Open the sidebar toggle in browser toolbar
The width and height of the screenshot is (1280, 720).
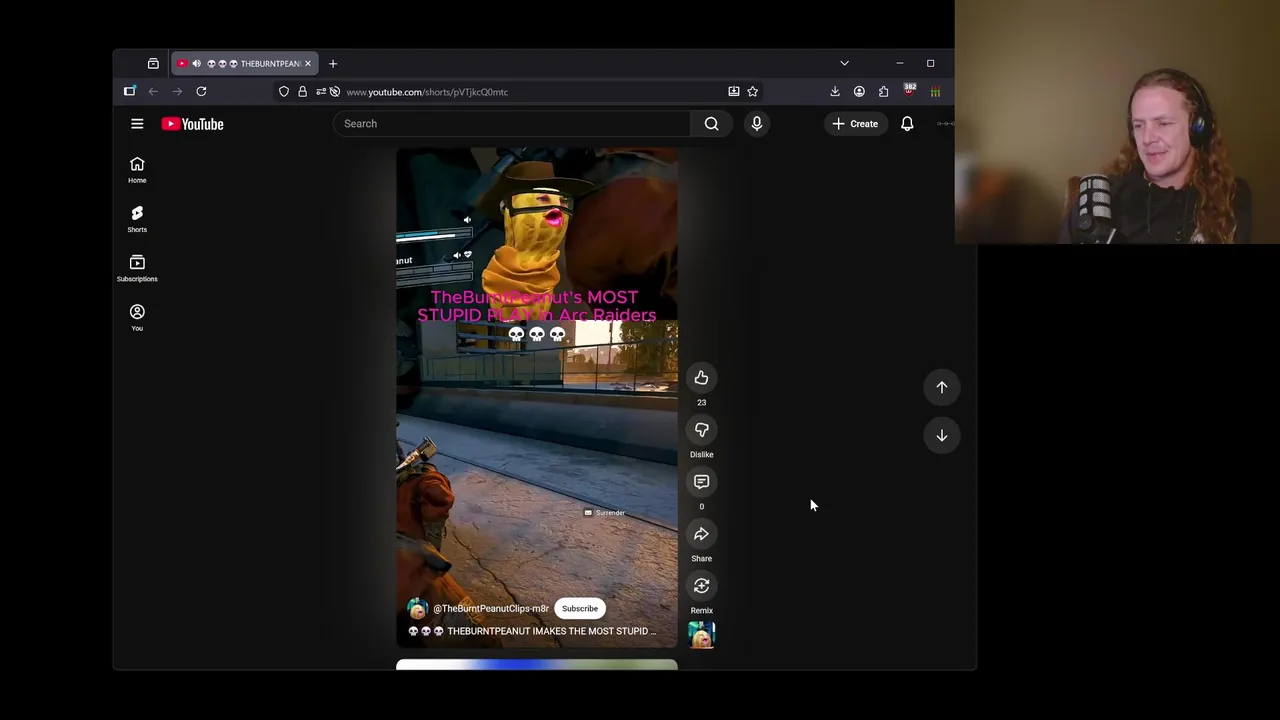pyautogui.click(x=130, y=92)
